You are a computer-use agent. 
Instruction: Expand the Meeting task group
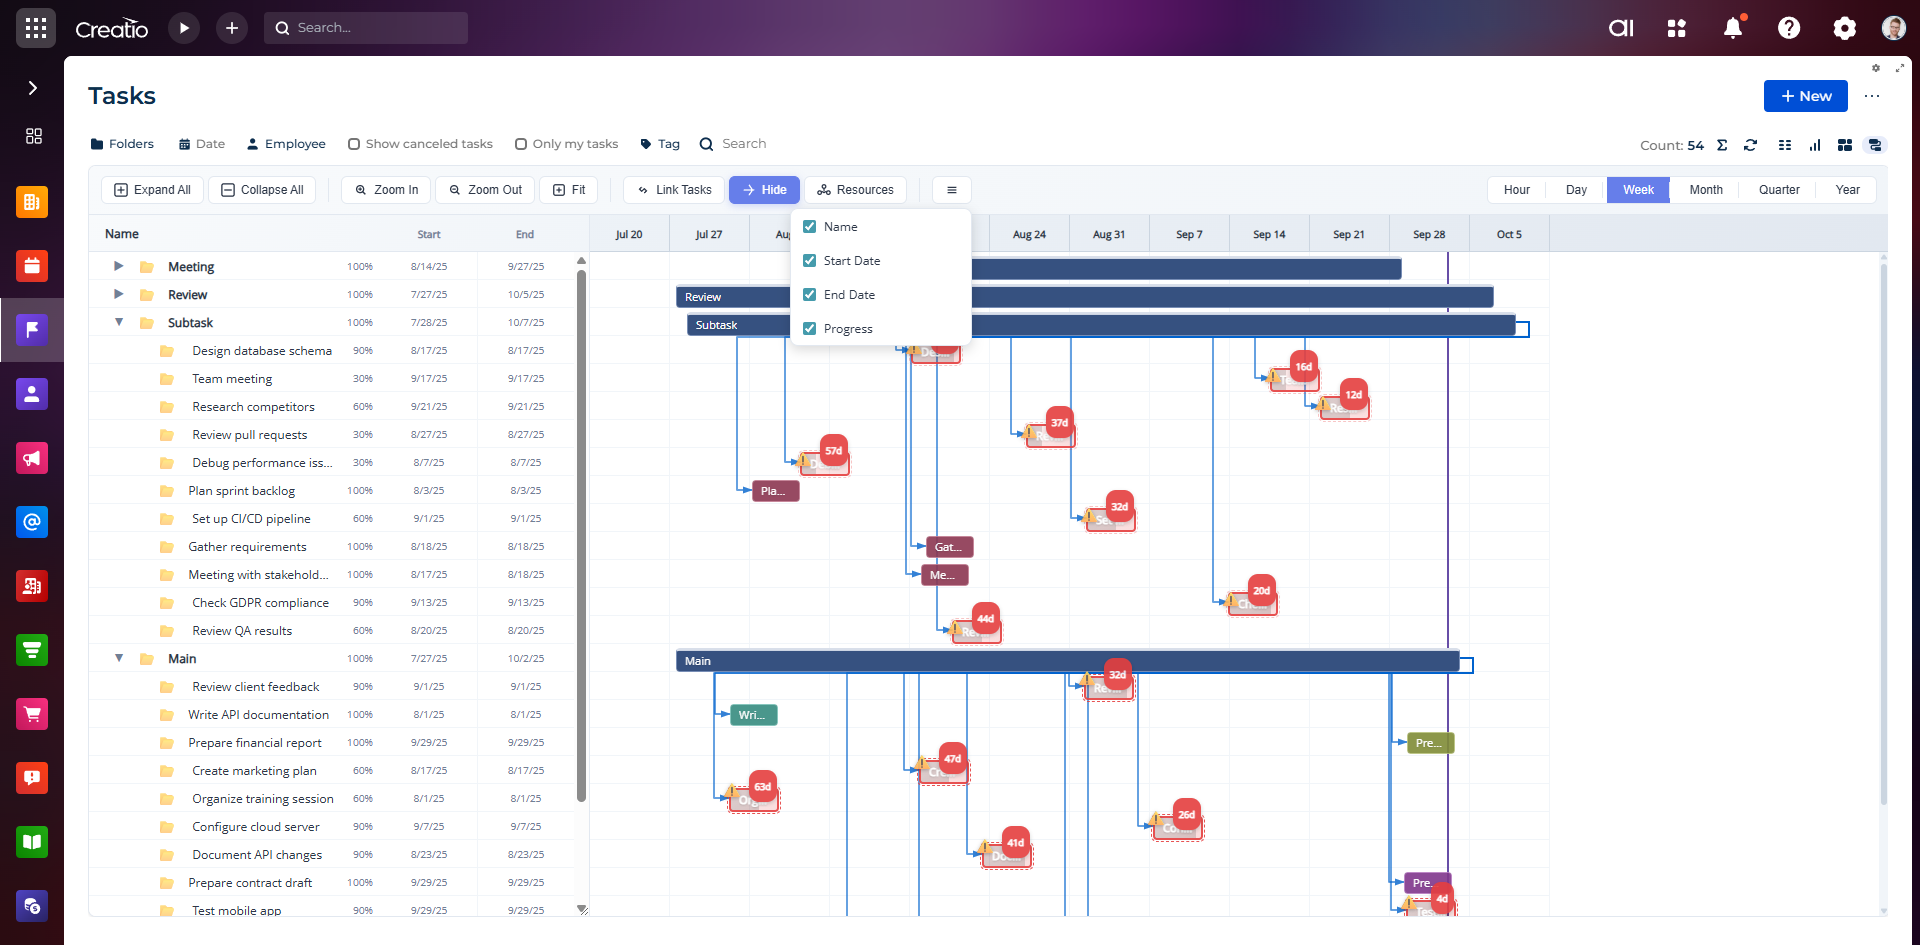coord(118,266)
